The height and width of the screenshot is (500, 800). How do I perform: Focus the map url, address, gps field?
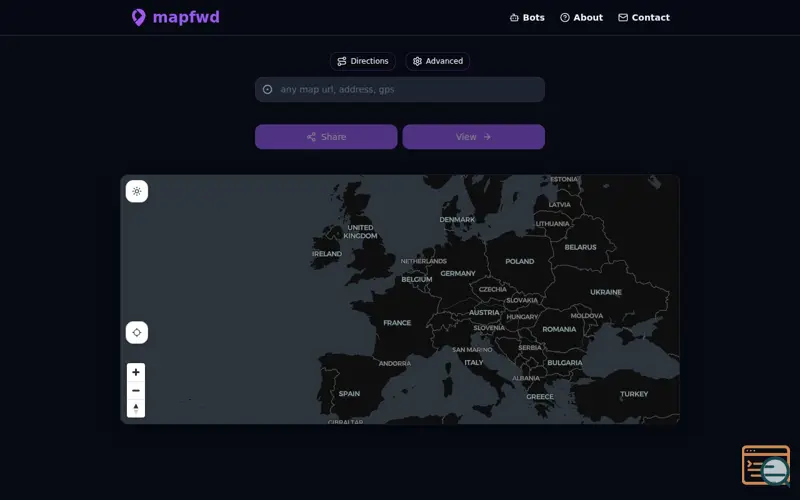(x=400, y=89)
